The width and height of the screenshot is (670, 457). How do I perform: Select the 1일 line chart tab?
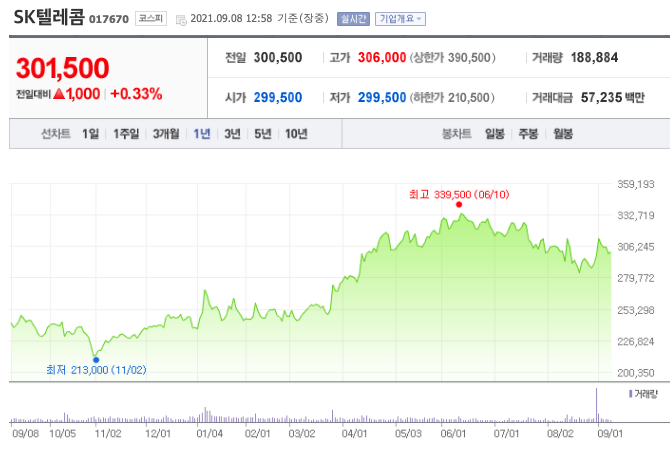point(91,134)
